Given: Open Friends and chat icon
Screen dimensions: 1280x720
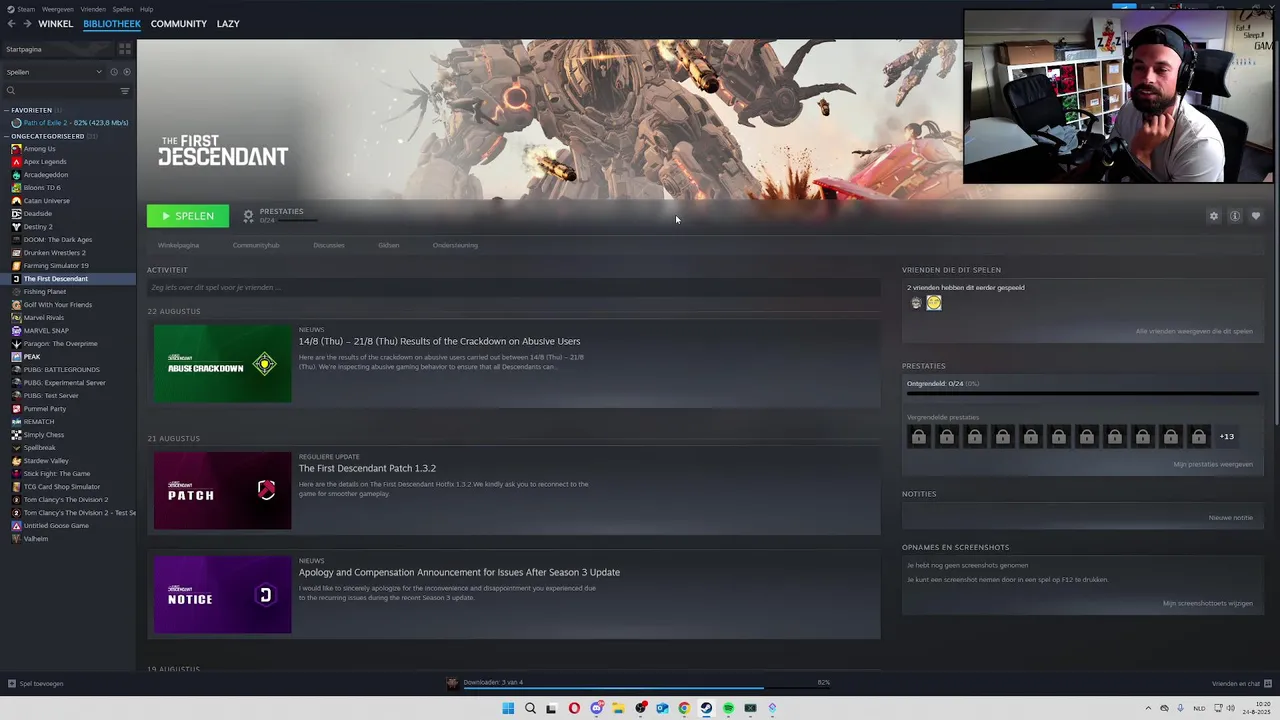Looking at the screenshot, I should click(x=1268, y=684).
